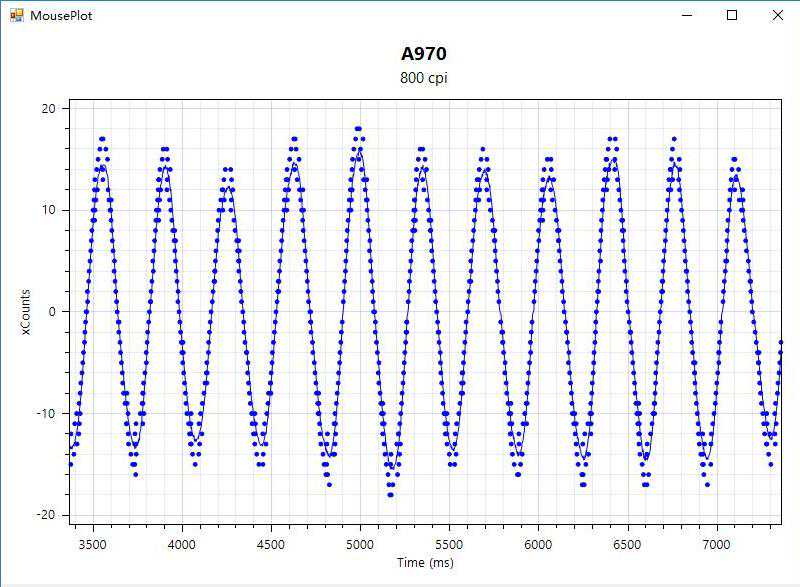Click the 5500 tick on time axis
800x587 pixels.
(x=449, y=544)
